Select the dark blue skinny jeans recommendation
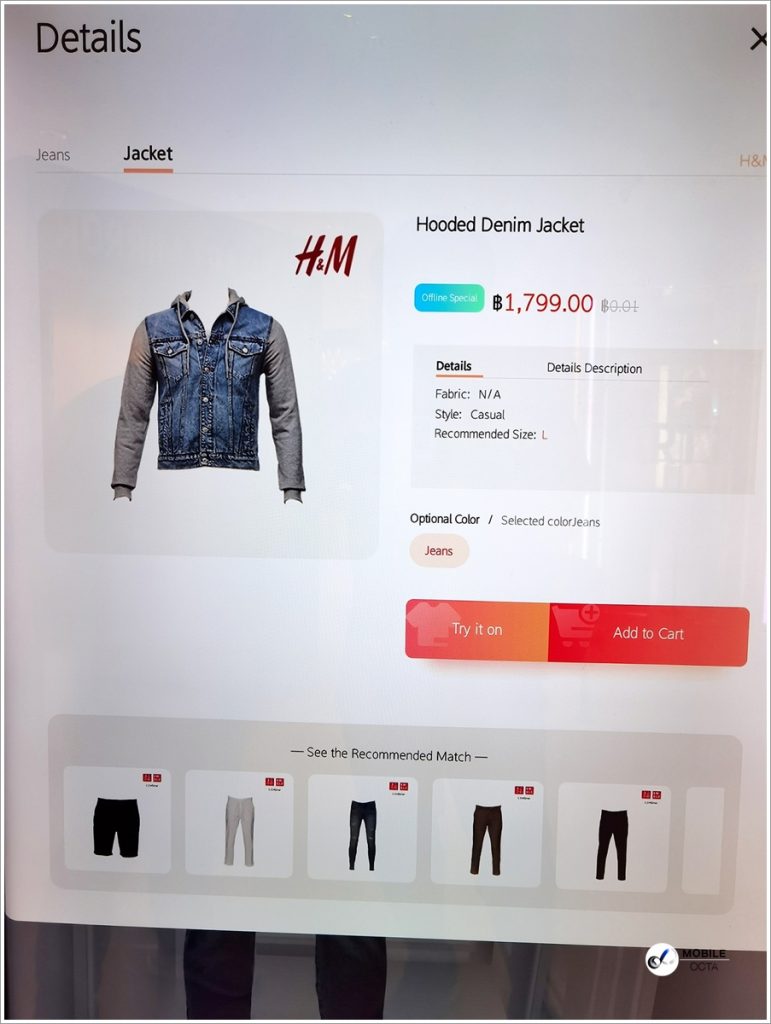Viewport: 771px width, 1024px height. [x=362, y=828]
